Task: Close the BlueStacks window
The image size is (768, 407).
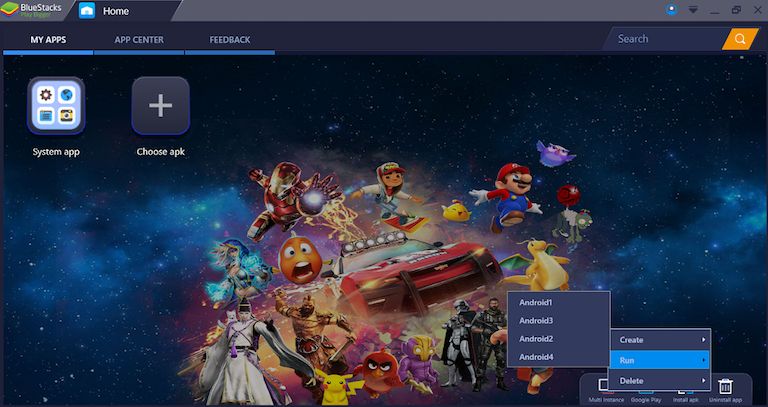Action: (757, 10)
